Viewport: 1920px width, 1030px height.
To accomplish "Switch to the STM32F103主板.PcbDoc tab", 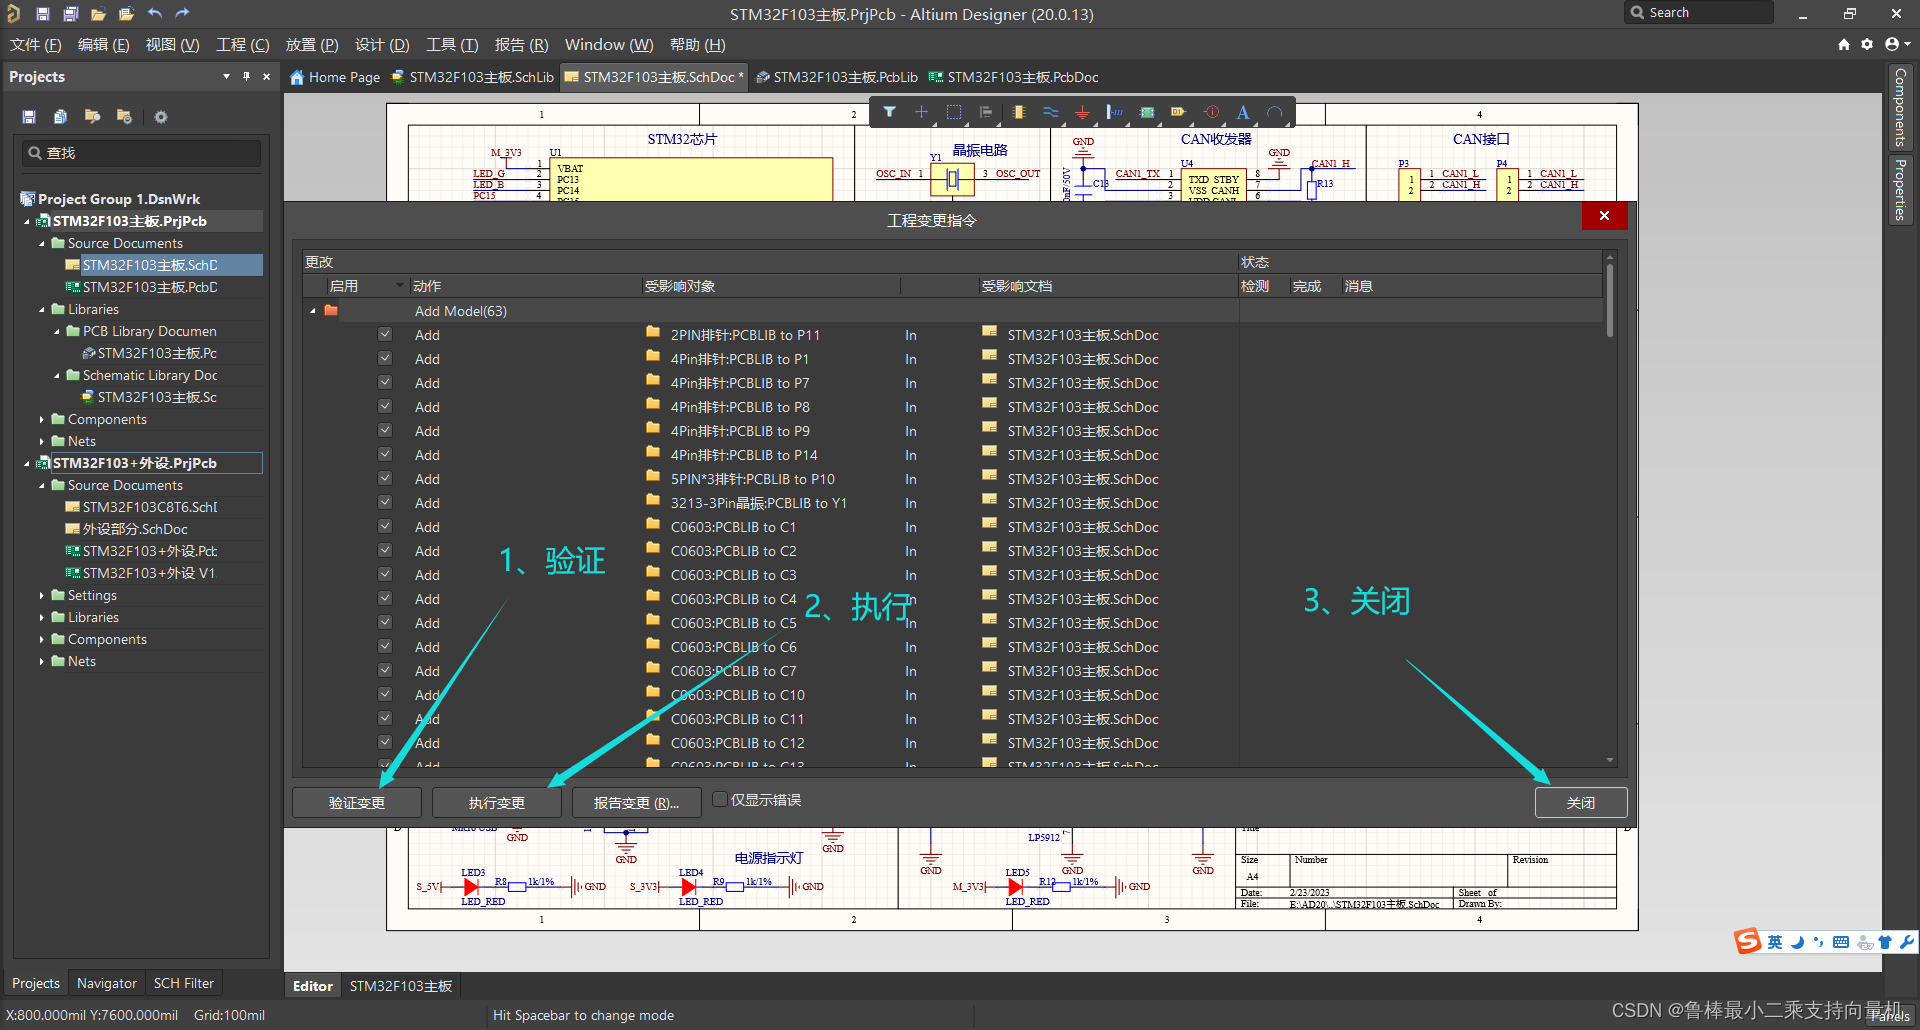I will click(1013, 77).
